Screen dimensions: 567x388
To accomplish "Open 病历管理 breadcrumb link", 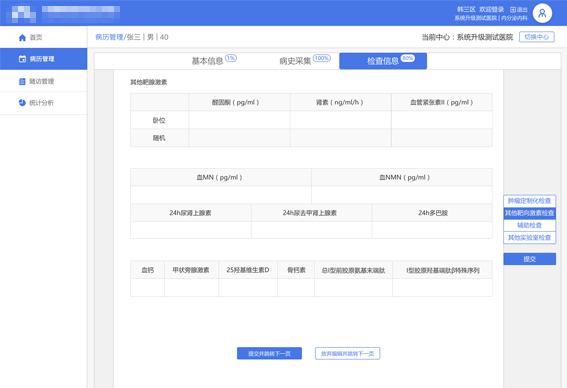I will pyautogui.click(x=109, y=37).
